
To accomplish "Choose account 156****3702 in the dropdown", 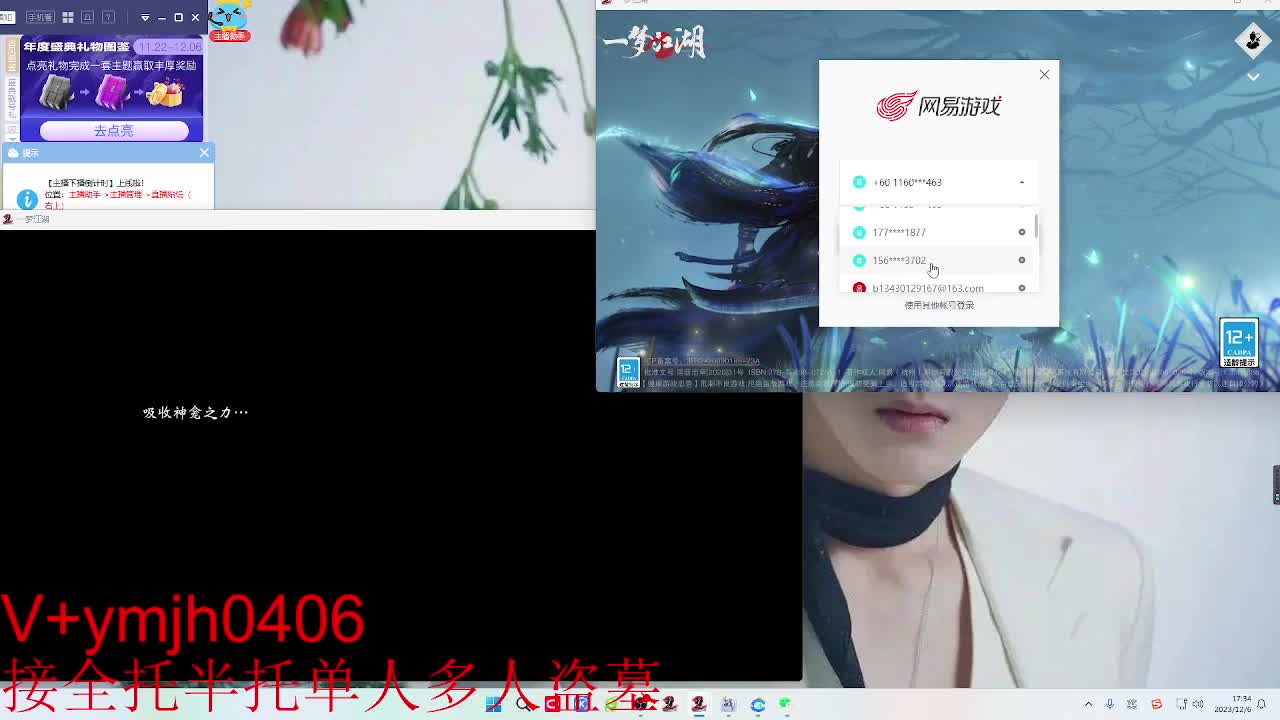I will [x=937, y=260].
